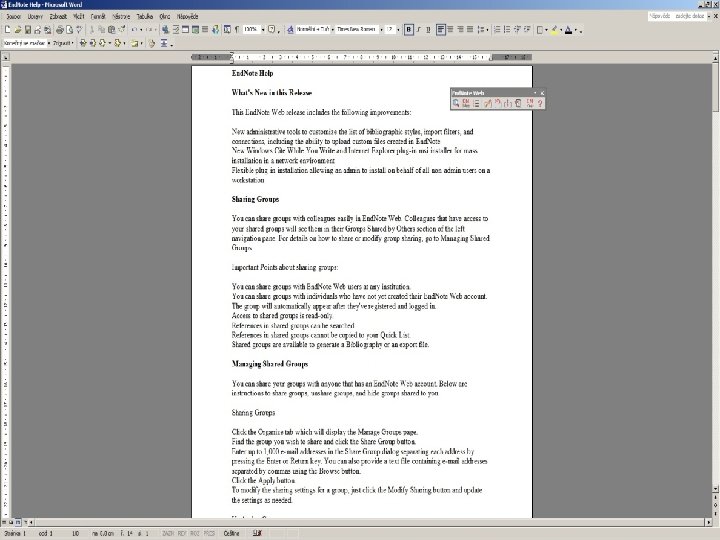The width and height of the screenshot is (720, 540).
Task: Open the EndNote Web preferences icon
Action: click(529, 103)
